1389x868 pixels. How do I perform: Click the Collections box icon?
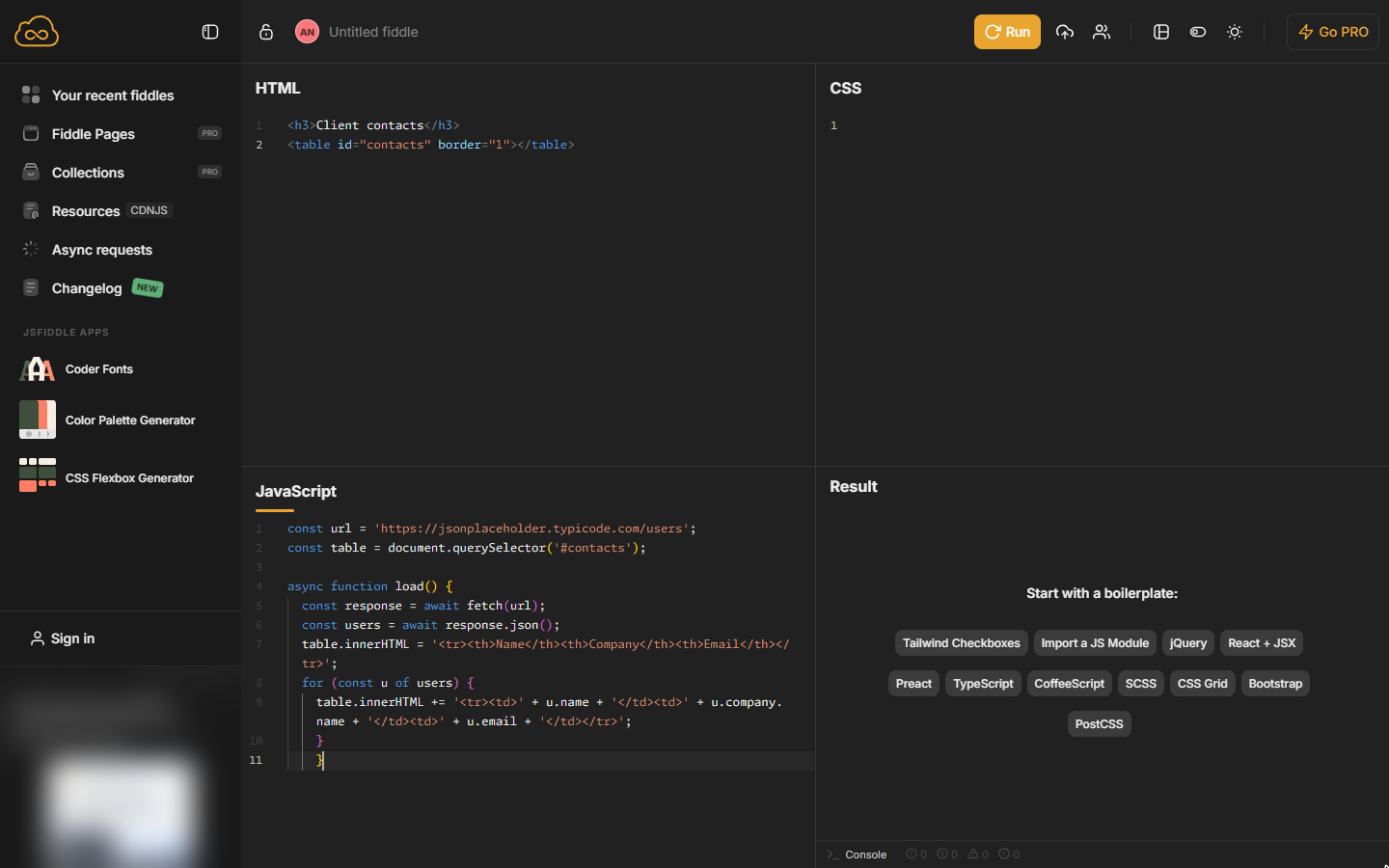(x=31, y=172)
